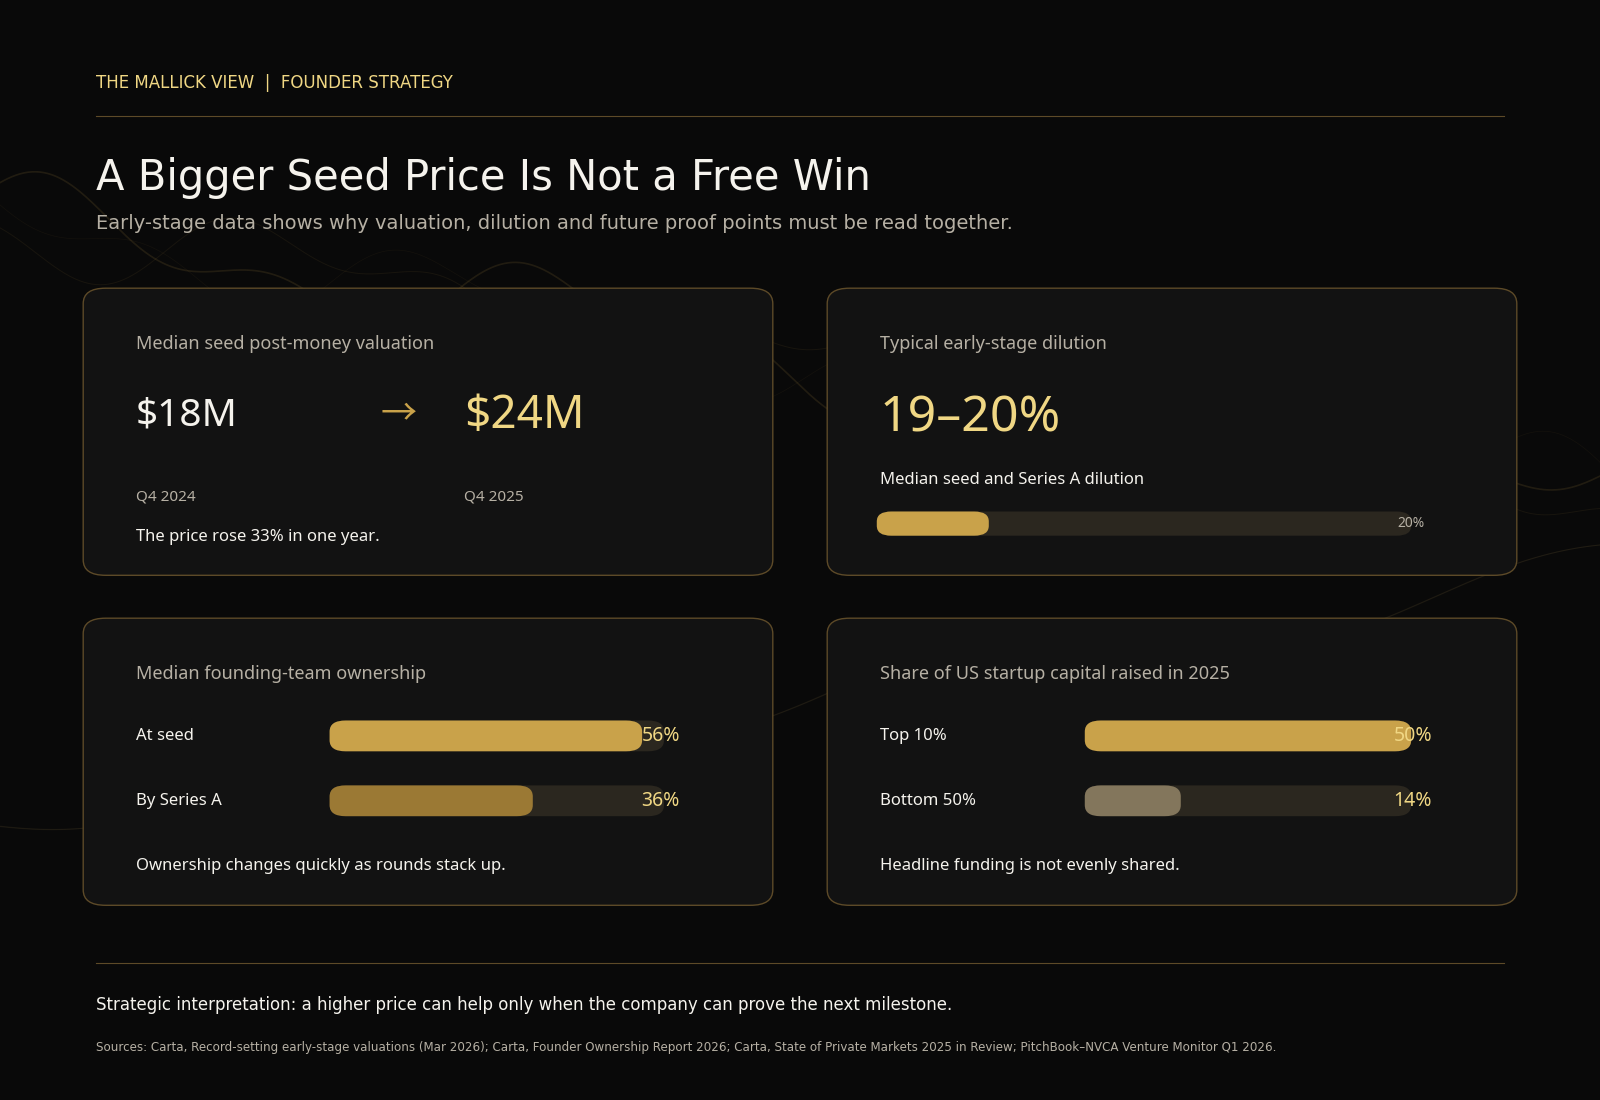This screenshot has width=1600, height=1100.
Task: Click the Sources citation line at bottom
Action: point(686,1047)
